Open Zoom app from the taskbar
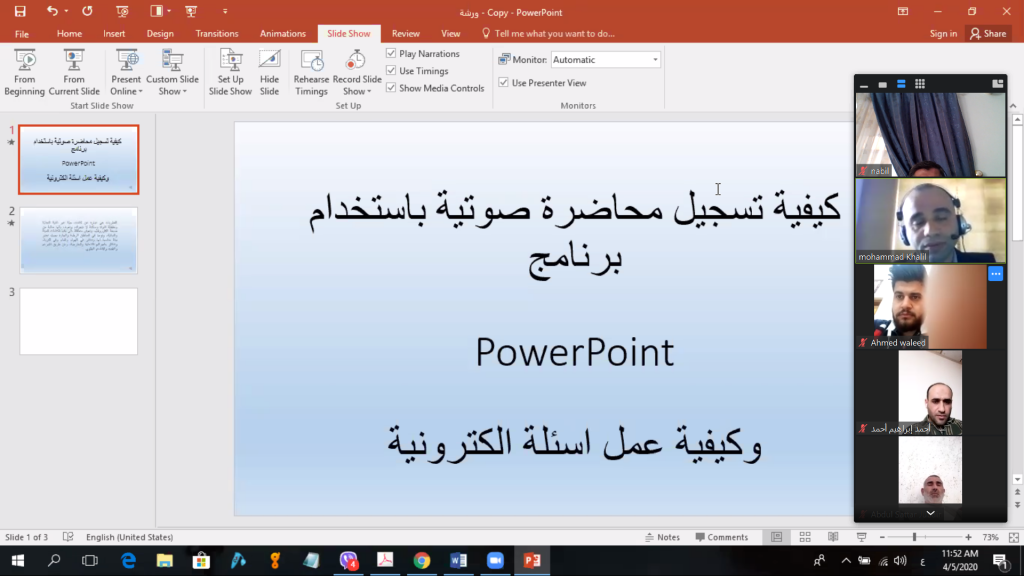Image resolution: width=1024 pixels, height=576 pixels. click(x=494, y=561)
